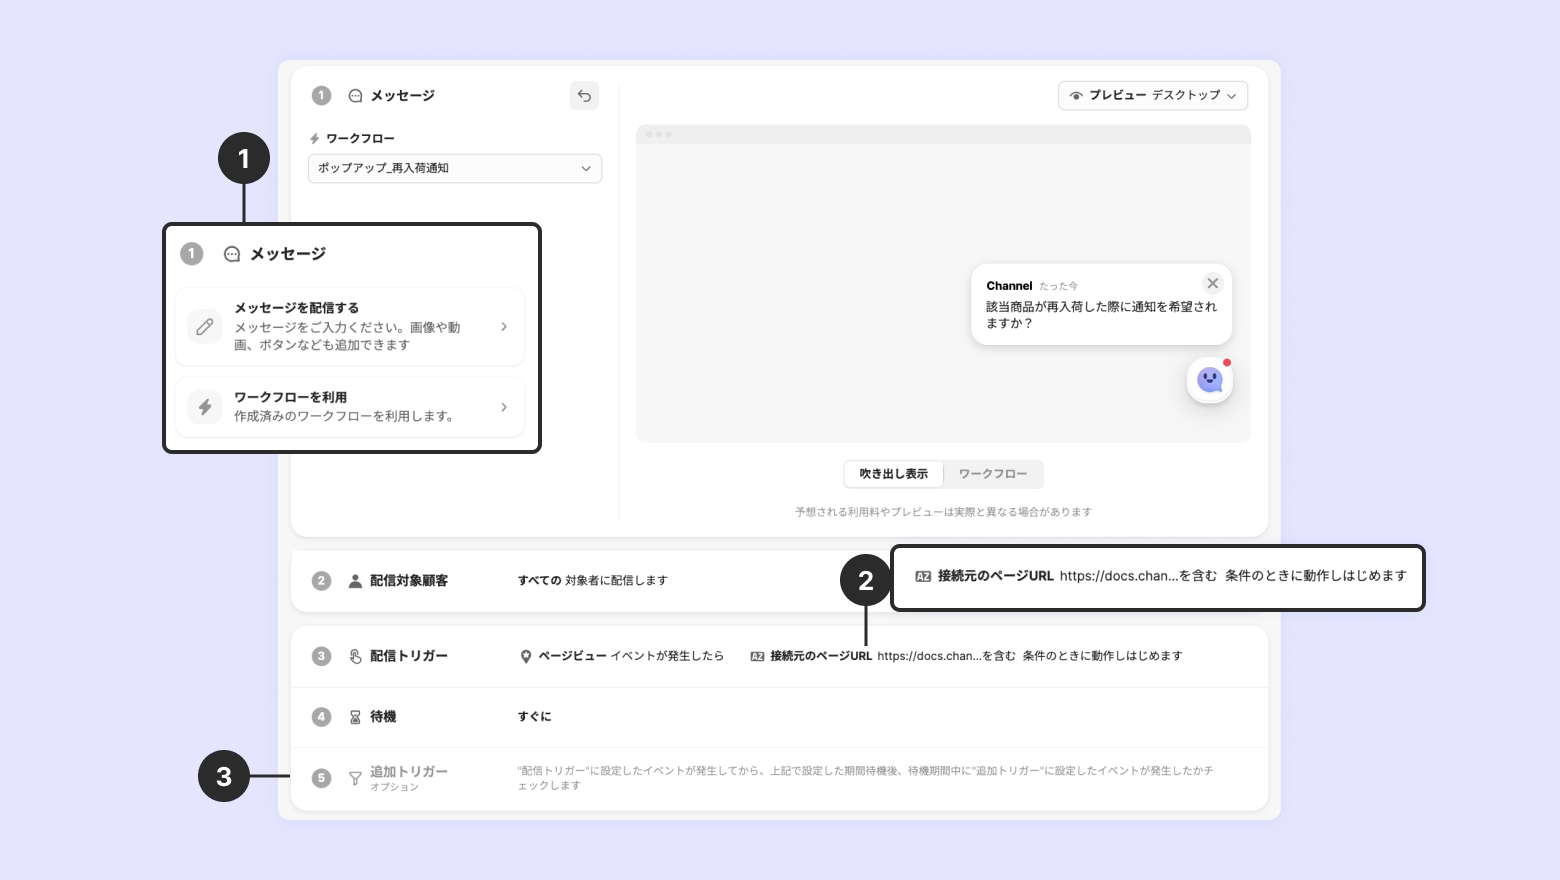Image resolution: width=1560 pixels, height=880 pixels.
Task: Click the hourglass icon beside 待機
Action: [x=355, y=717]
